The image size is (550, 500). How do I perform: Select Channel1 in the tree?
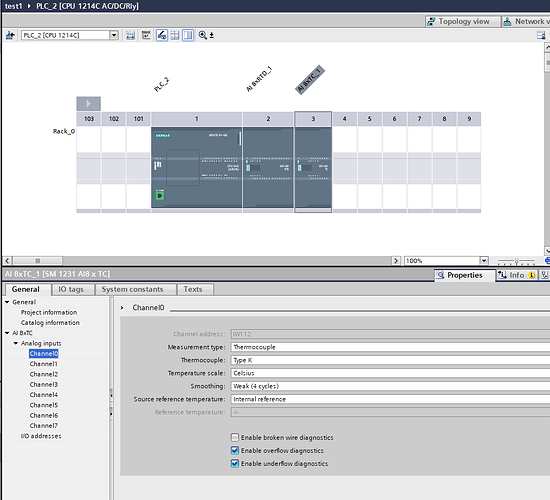tap(43, 364)
